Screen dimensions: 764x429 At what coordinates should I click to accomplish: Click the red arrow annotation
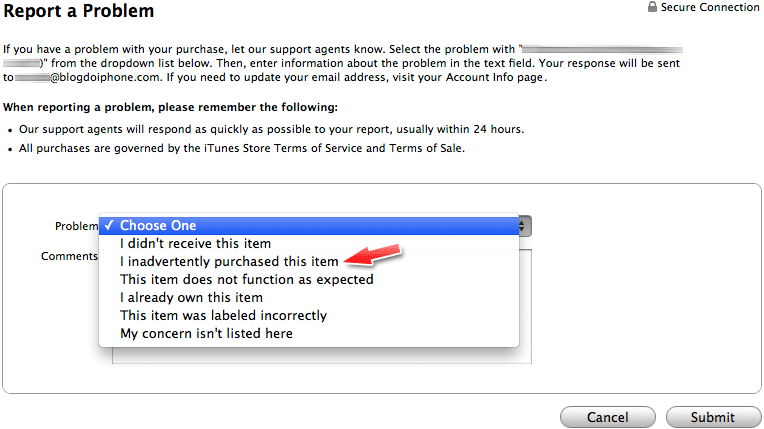pyautogui.click(x=373, y=255)
